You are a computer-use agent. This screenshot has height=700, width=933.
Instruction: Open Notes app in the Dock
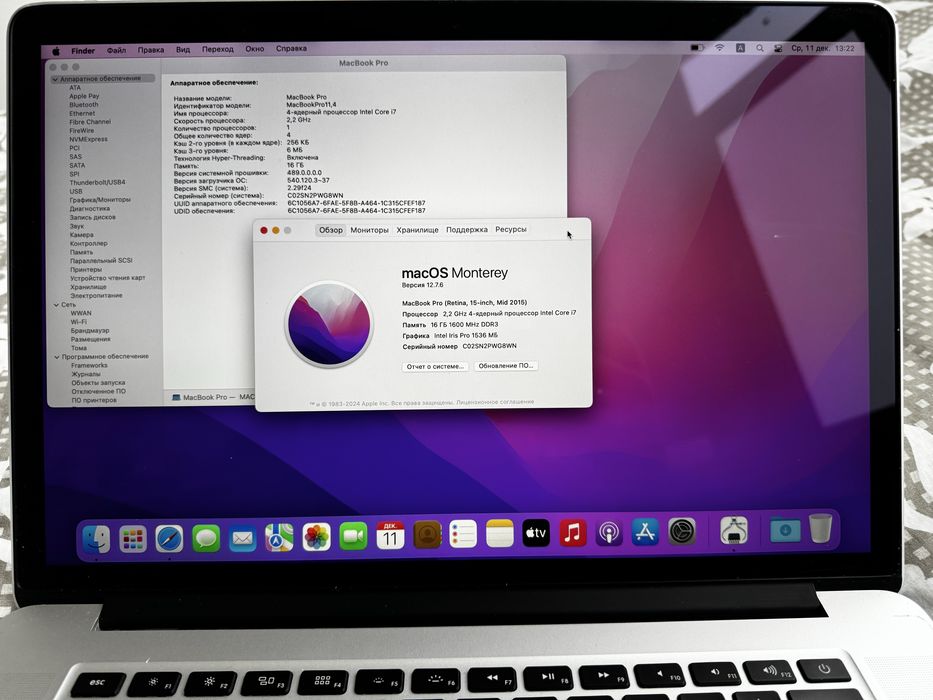click(499, 533)
